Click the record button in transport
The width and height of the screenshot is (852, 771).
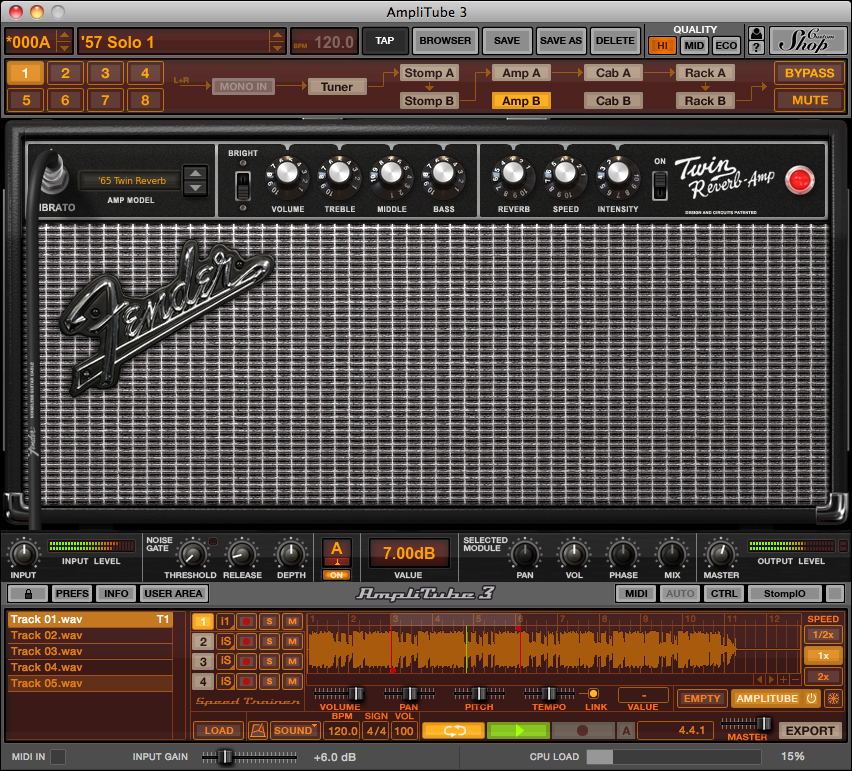point(583,731)
